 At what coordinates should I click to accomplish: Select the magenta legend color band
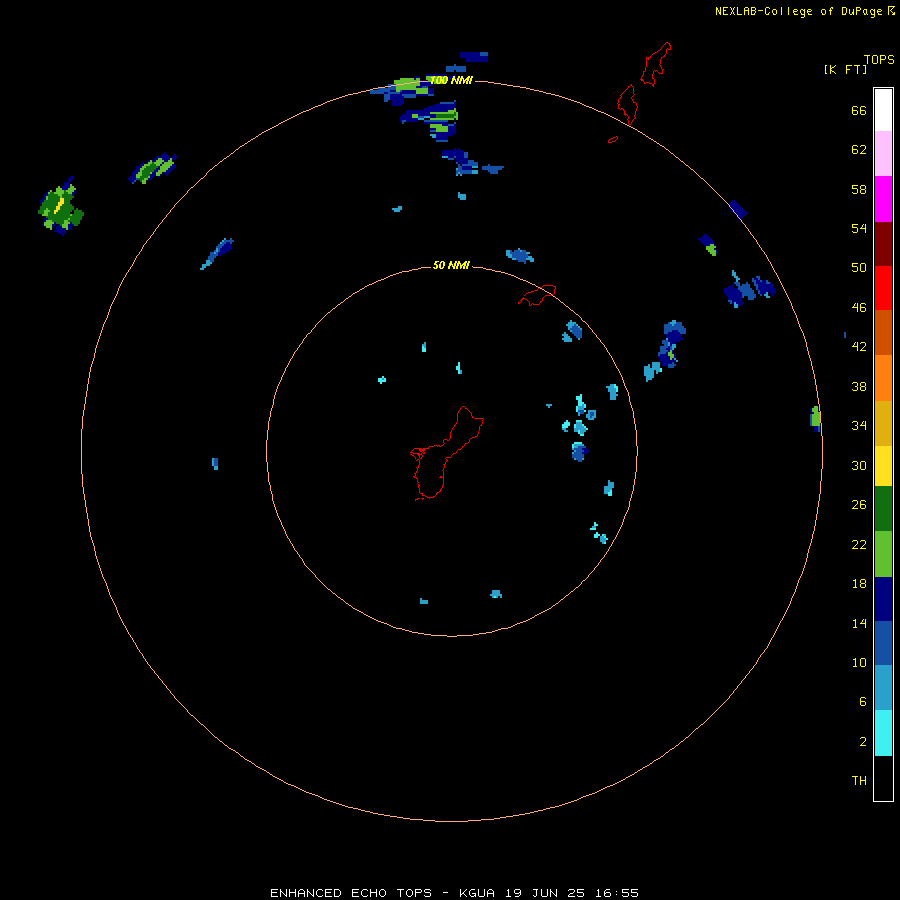click(x=883, y=199)
